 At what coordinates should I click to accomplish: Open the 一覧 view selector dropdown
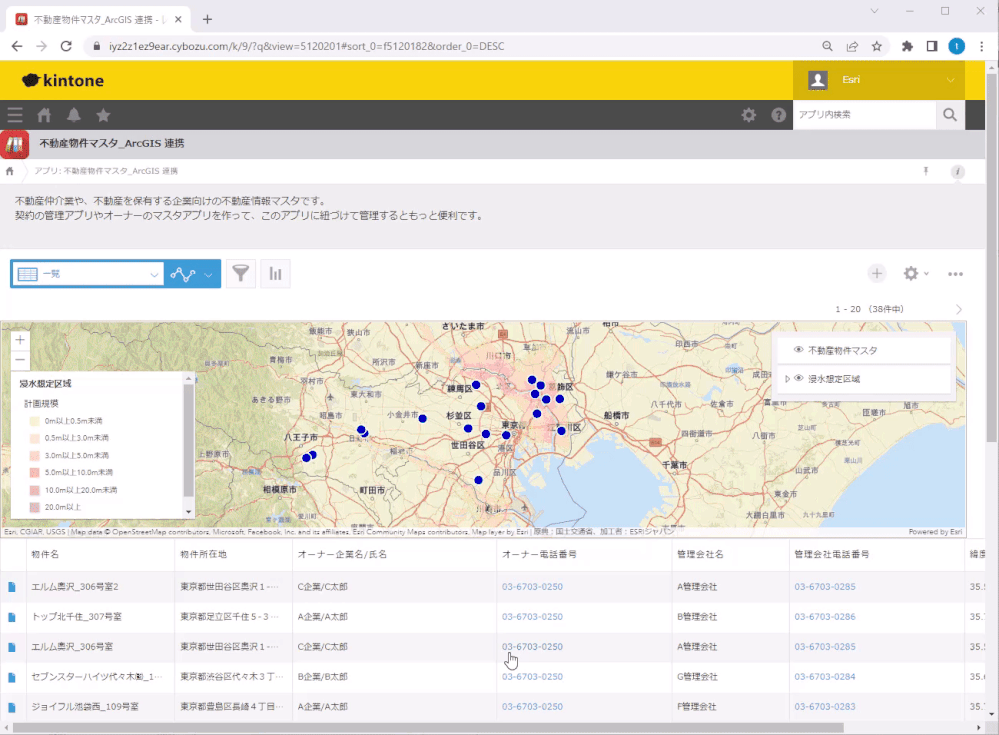coord(87,274)
